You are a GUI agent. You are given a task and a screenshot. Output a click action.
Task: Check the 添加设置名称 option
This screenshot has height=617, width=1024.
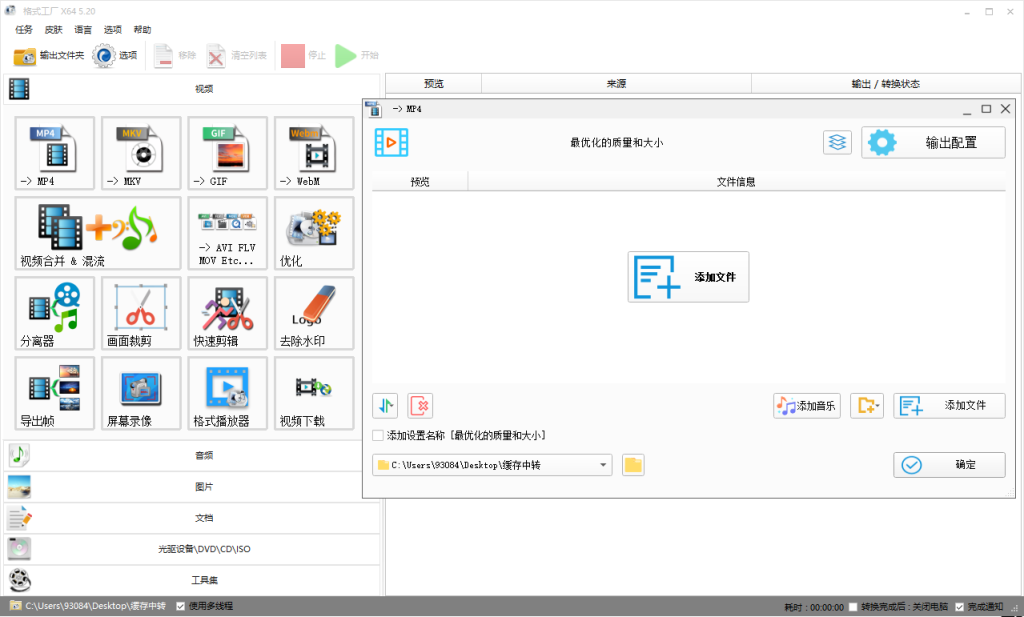tap(377, 435)
